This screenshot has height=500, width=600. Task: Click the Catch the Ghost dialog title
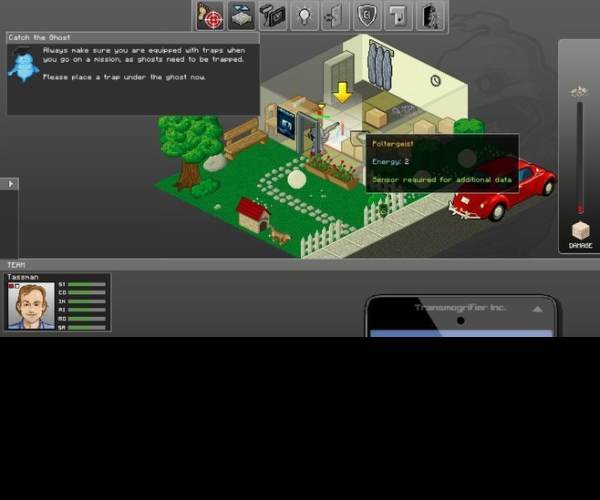[x=39, y=37]
